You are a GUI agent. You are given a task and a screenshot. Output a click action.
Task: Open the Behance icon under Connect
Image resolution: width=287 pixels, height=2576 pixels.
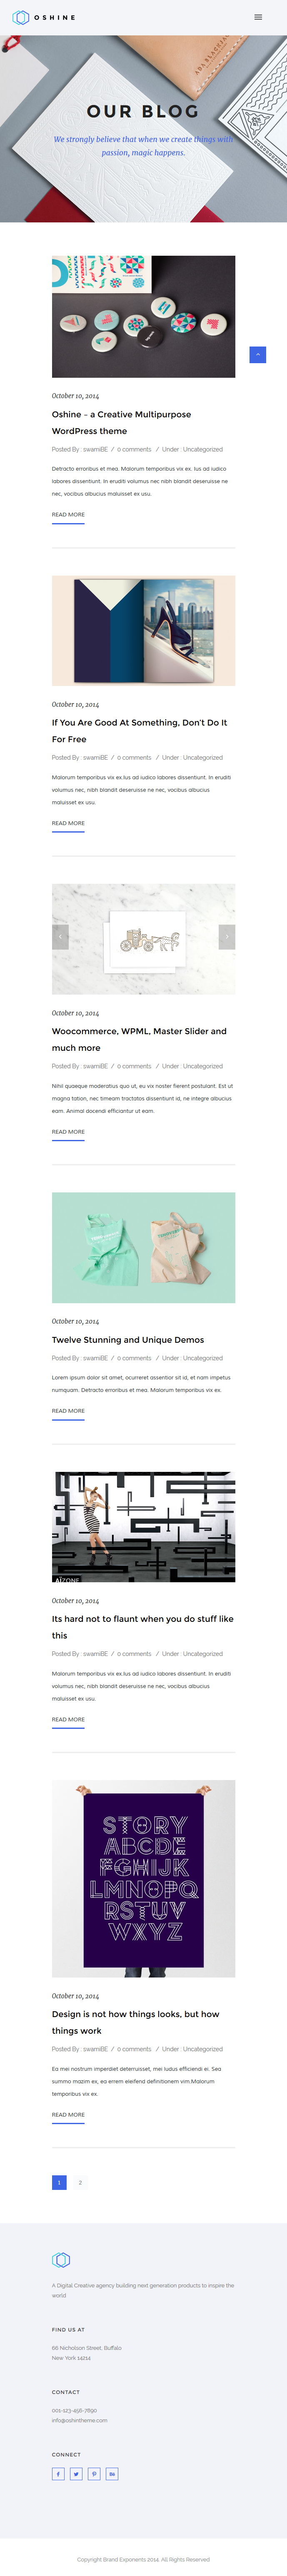tap(112, 2474)
